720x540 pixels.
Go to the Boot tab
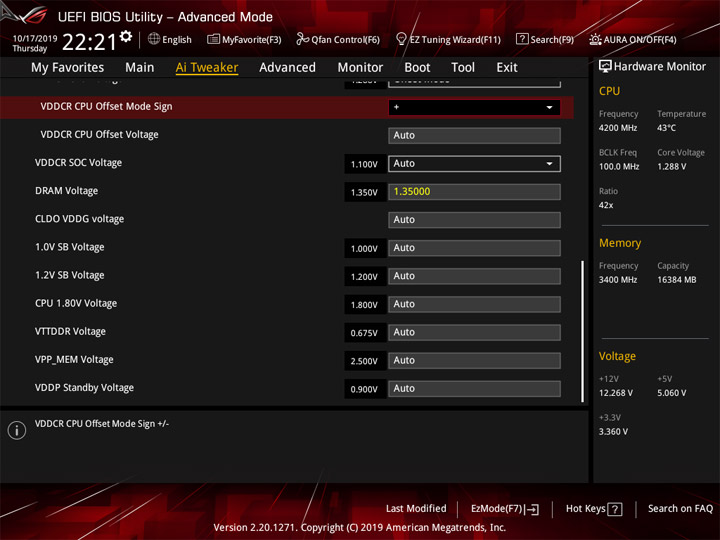(417, 68)
